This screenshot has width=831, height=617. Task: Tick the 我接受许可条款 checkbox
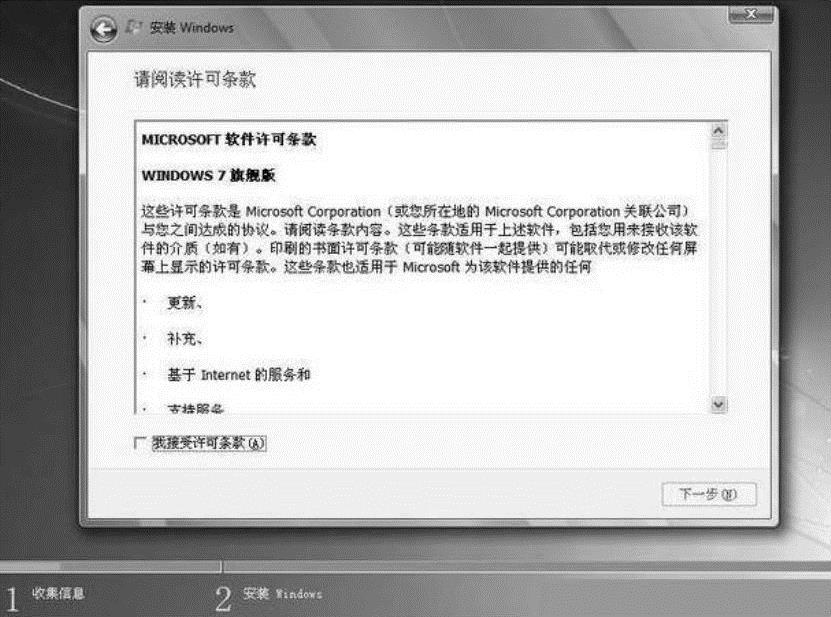[x=140, y=443]
